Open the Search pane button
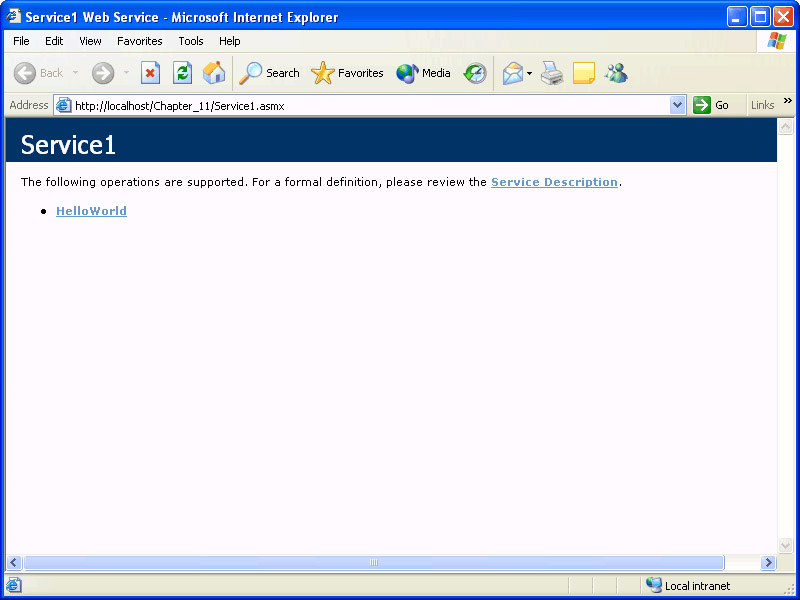 270,73
